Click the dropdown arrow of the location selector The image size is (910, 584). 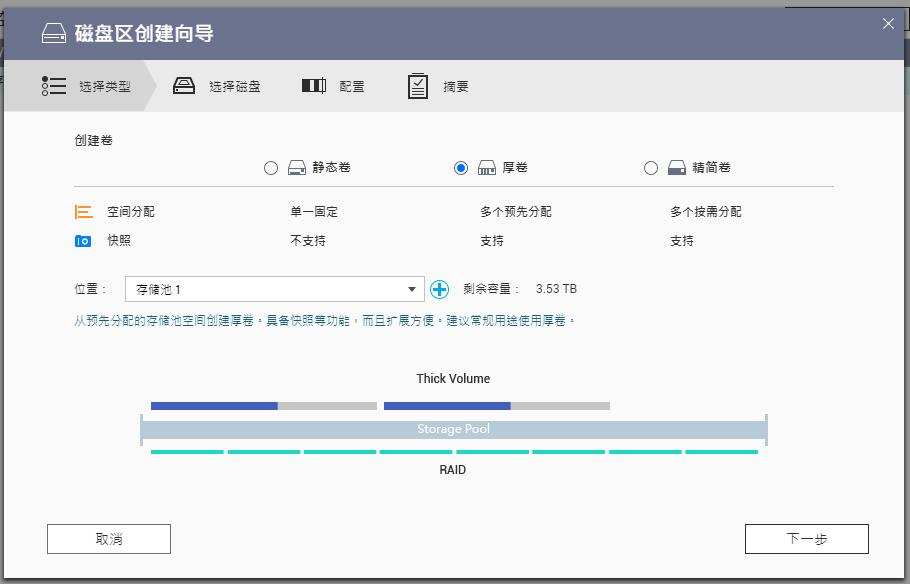[x=410, y=288]
